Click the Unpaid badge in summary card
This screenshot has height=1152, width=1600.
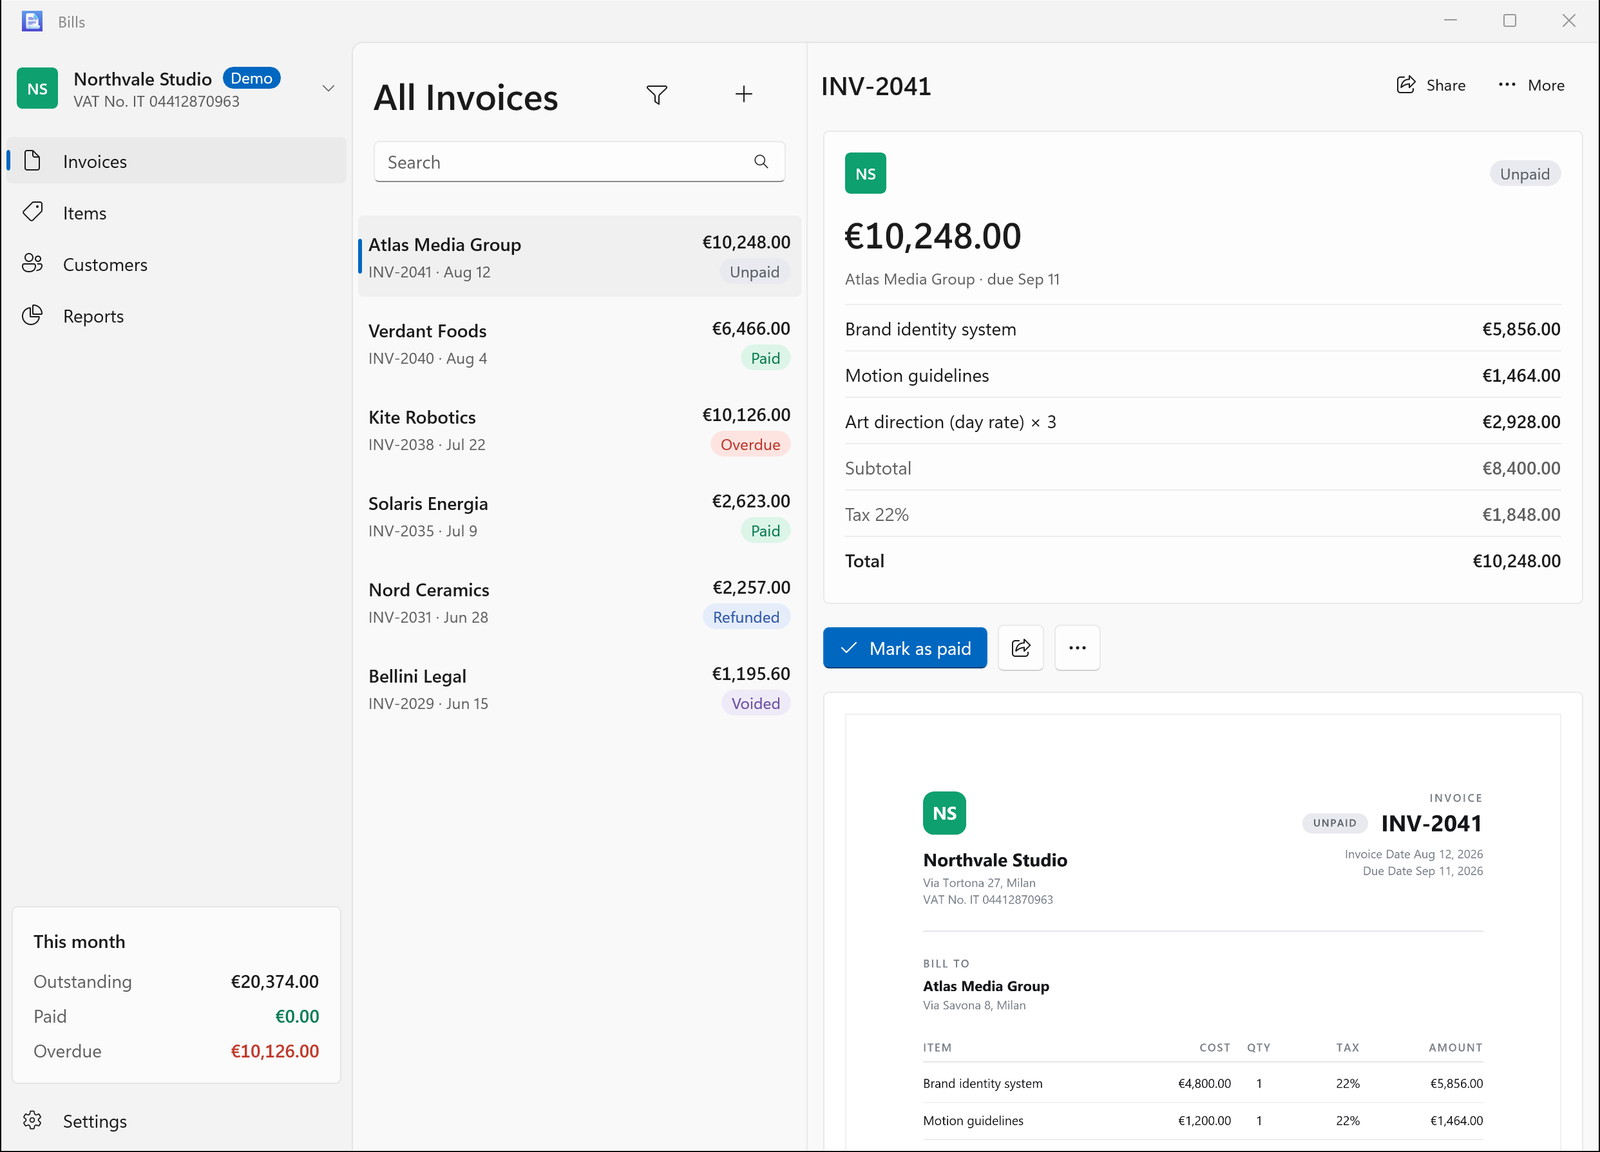pos(1525,174)
